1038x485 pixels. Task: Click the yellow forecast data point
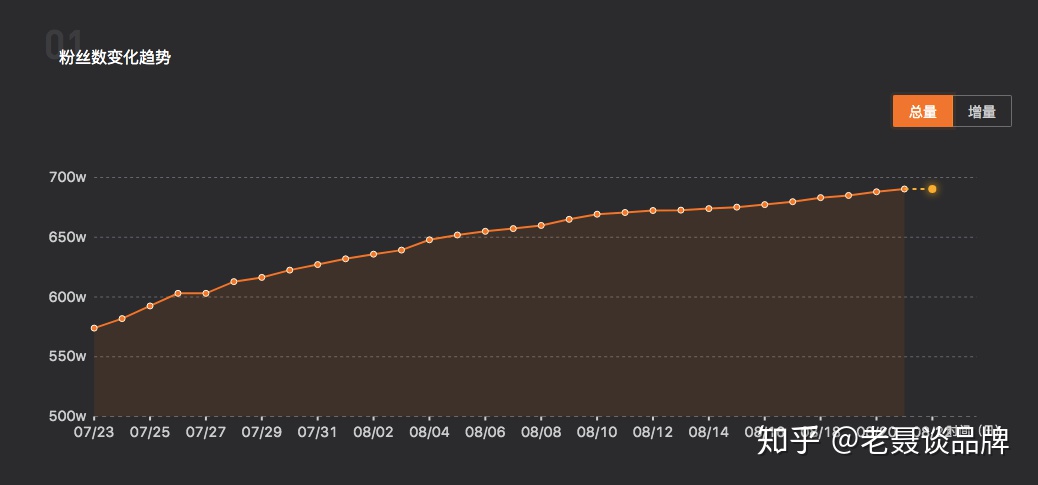(932, 189)
